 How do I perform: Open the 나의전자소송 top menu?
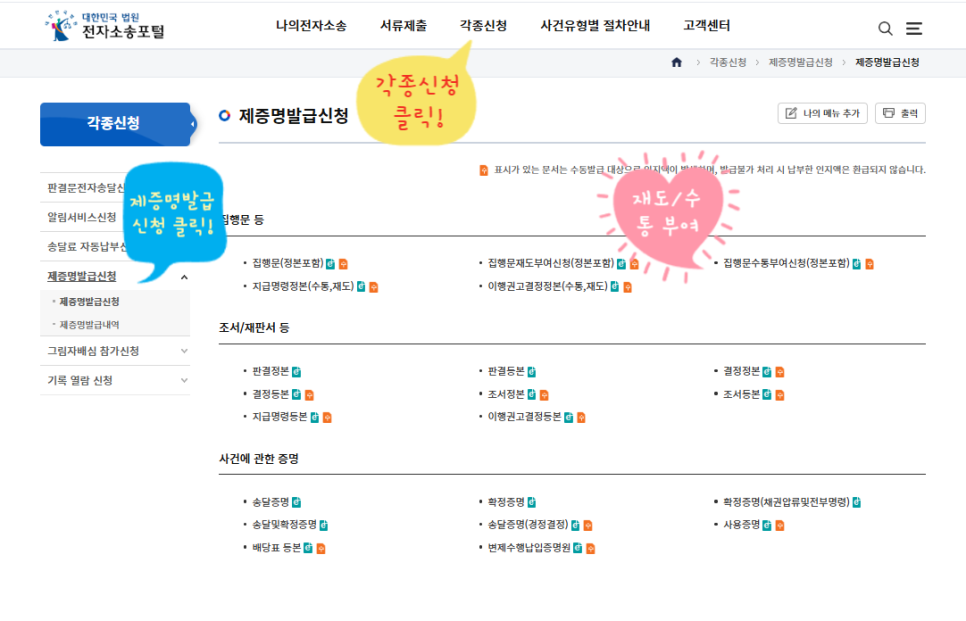[x=311, y=26]
